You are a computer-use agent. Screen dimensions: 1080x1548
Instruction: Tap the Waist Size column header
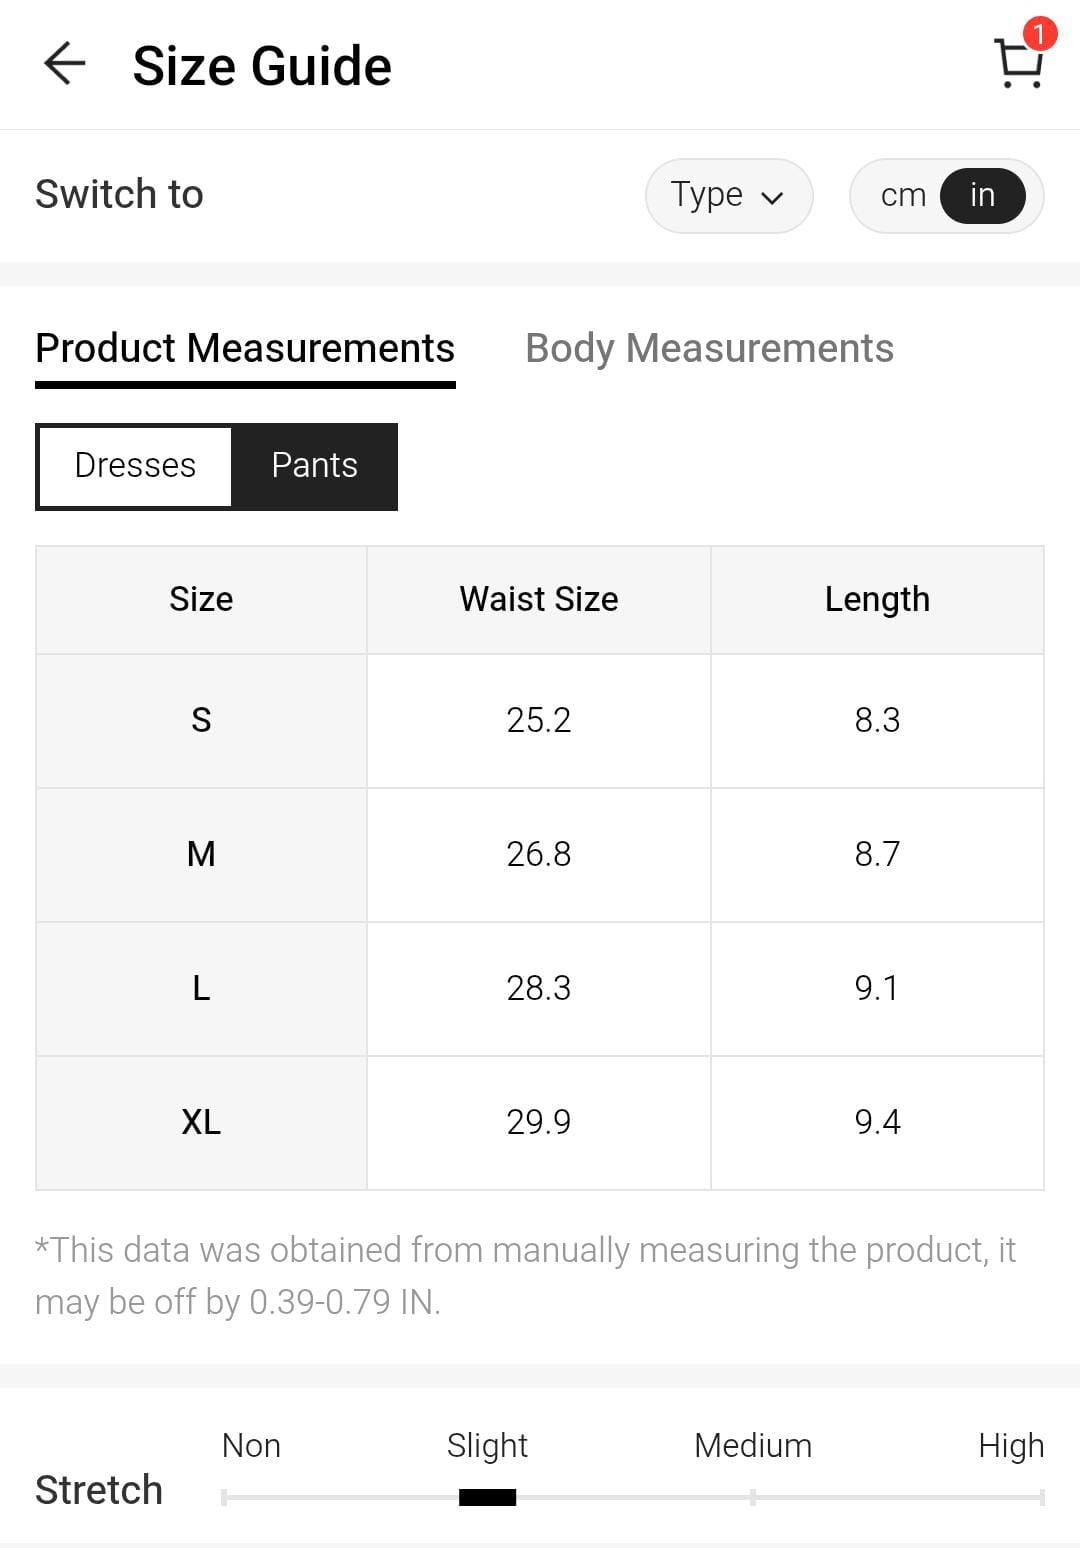(x=538, y=599)
